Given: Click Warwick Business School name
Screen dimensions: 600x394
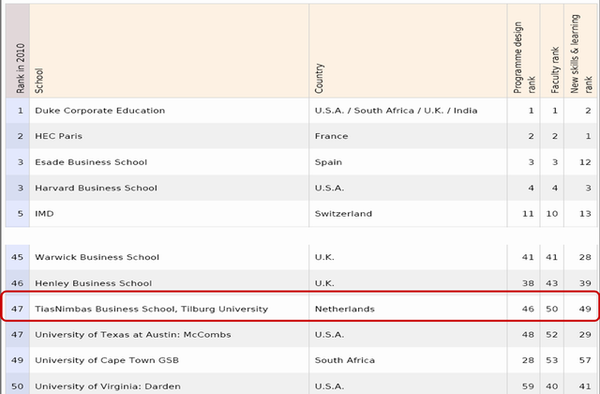Looking at the screenshot, I should (x=97, y=257).
